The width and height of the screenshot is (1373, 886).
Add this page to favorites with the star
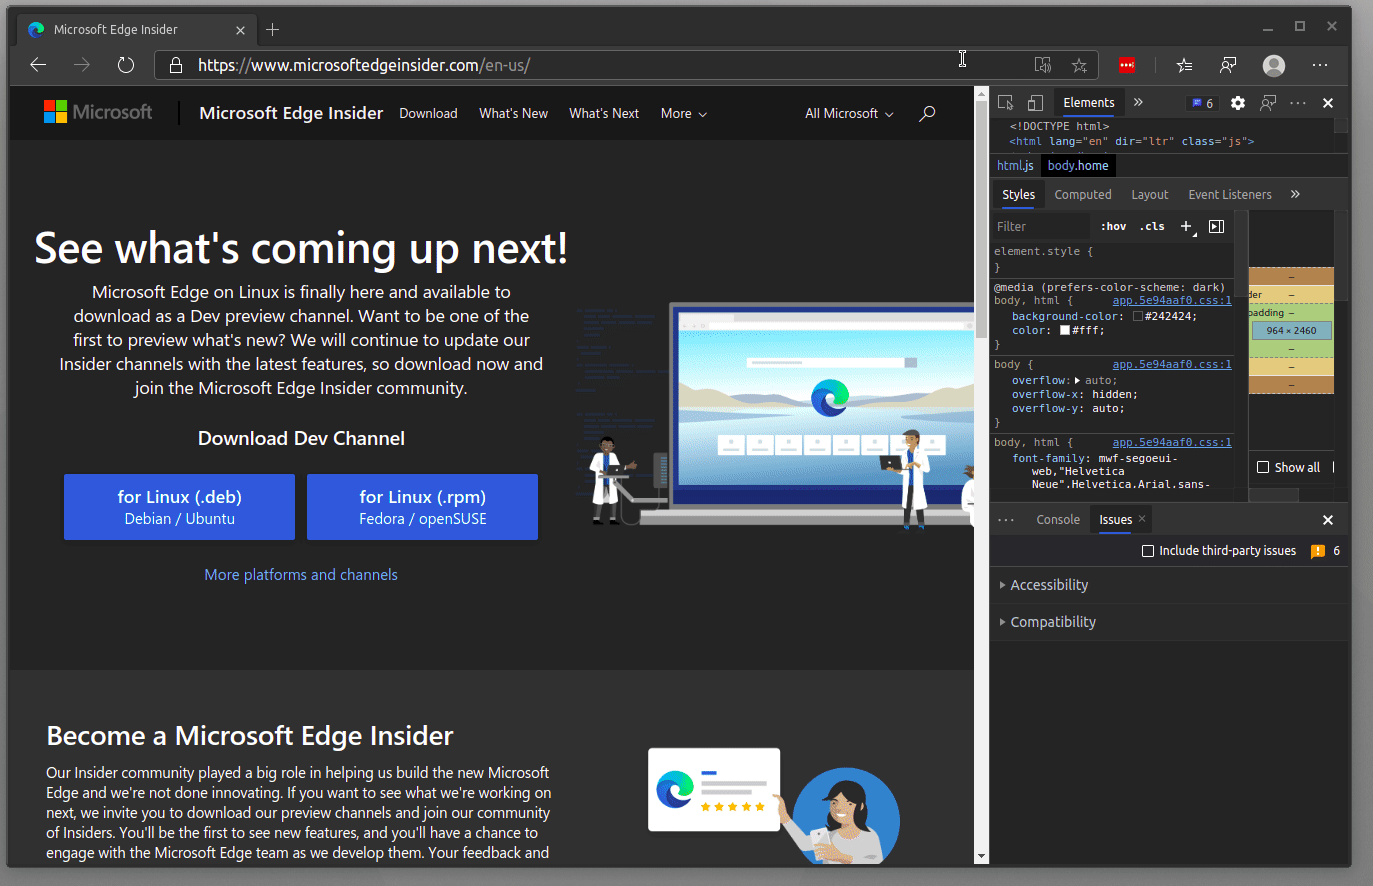tap(1079, 65)
